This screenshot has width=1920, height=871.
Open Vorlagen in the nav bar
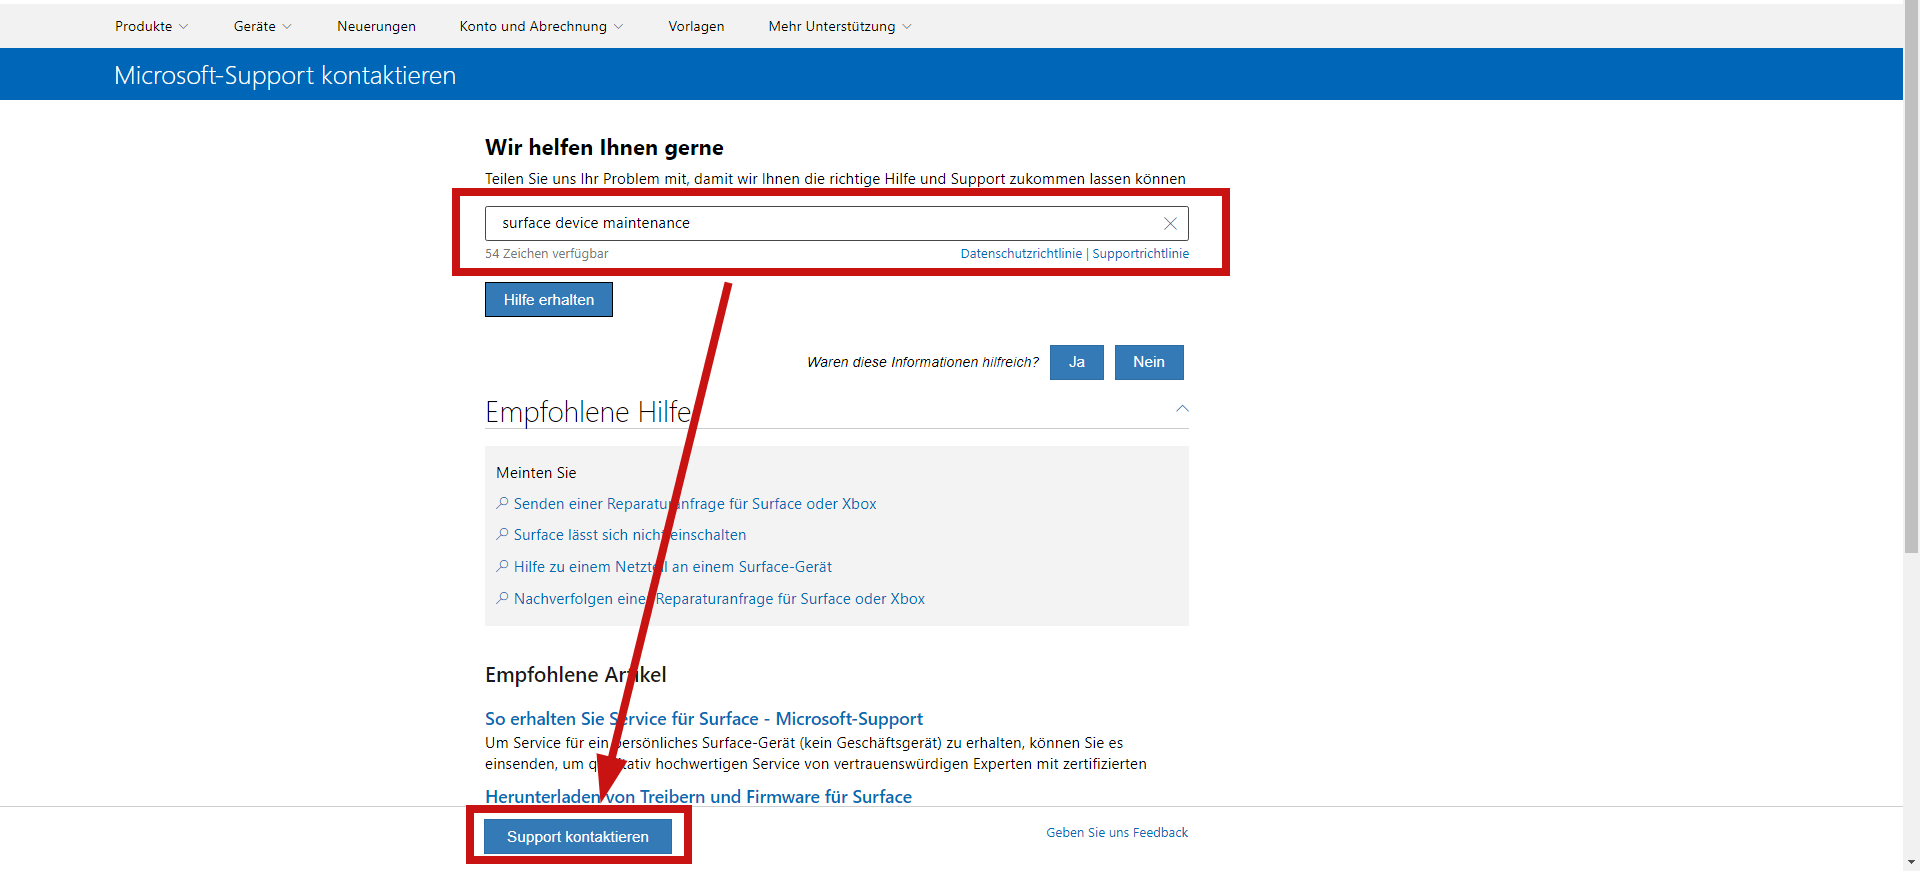pyautogui.click(x=696, y=26)
